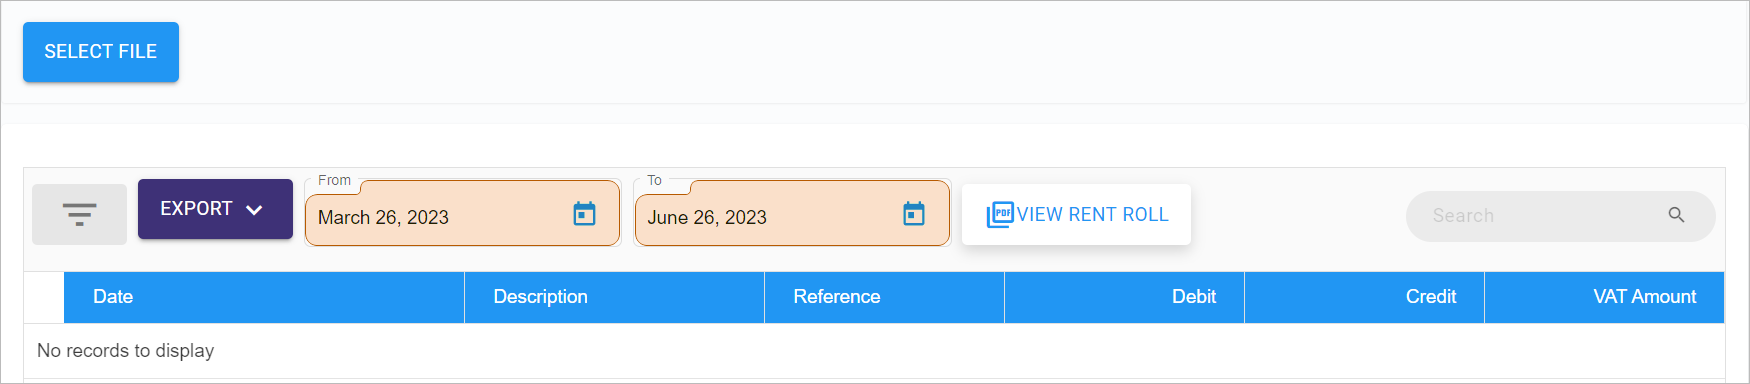This screenshot has height=384, width=1750.
Task: Open the filter list icon button
Action: (x=79, y=214)
